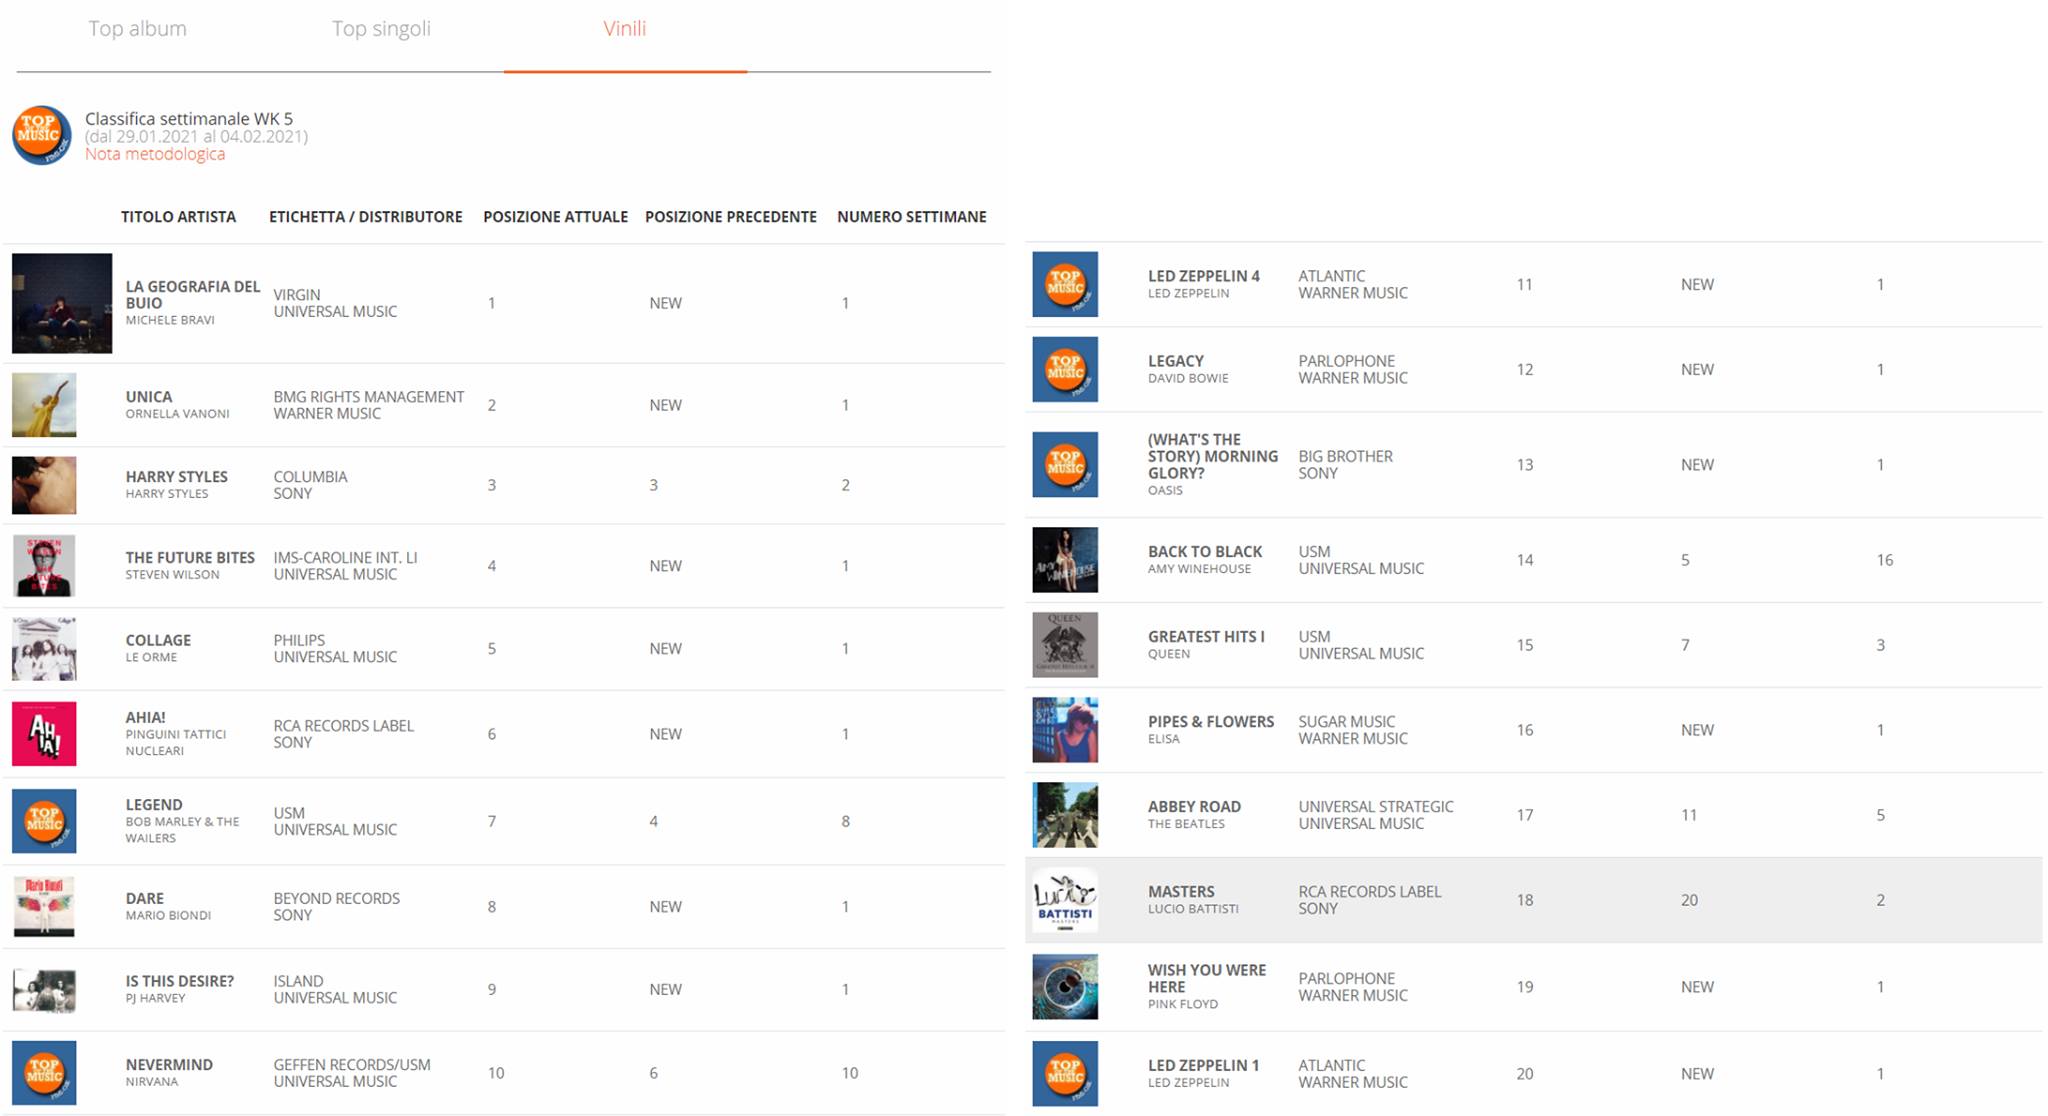This screenshot has width=2048, height=1116.
Task: Click The Future Bites cover thumbnail
Action: (x=44, y=566)
